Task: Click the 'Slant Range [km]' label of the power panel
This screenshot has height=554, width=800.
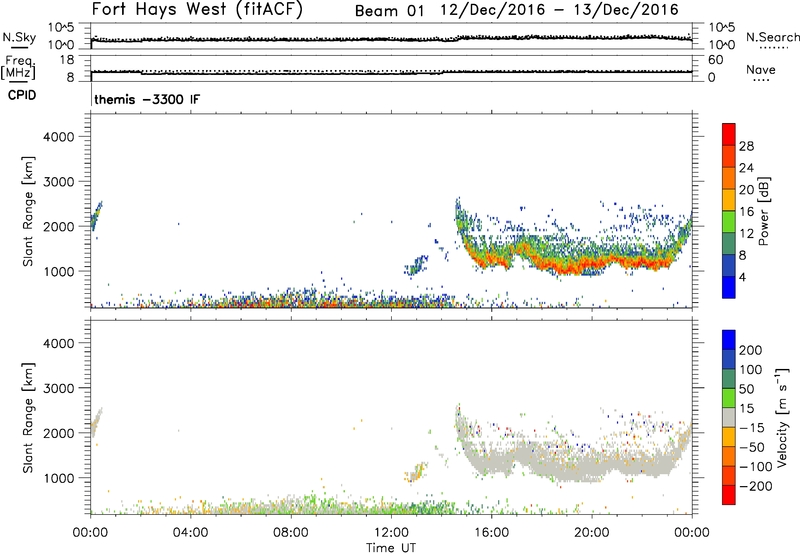Action: coord(28,211)
